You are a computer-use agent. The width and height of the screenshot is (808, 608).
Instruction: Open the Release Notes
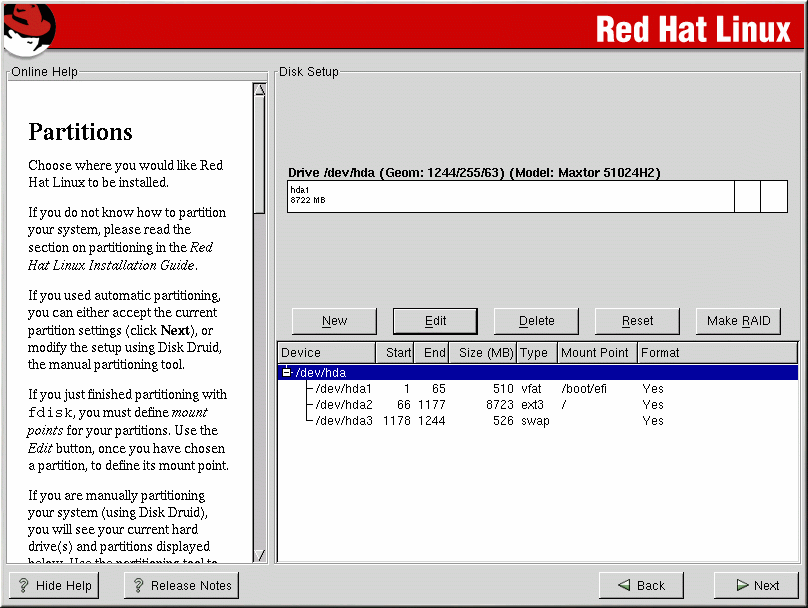click(181, 586)
